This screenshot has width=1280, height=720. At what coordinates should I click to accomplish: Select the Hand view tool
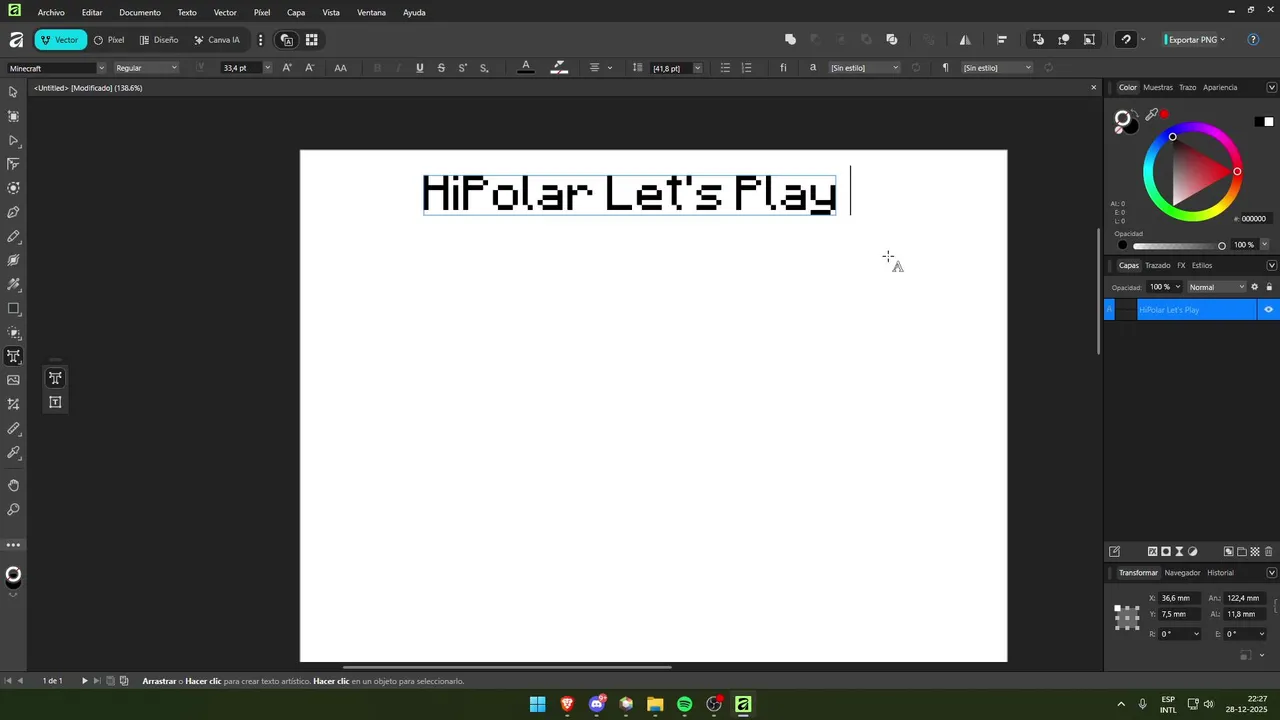pos(13,485)
